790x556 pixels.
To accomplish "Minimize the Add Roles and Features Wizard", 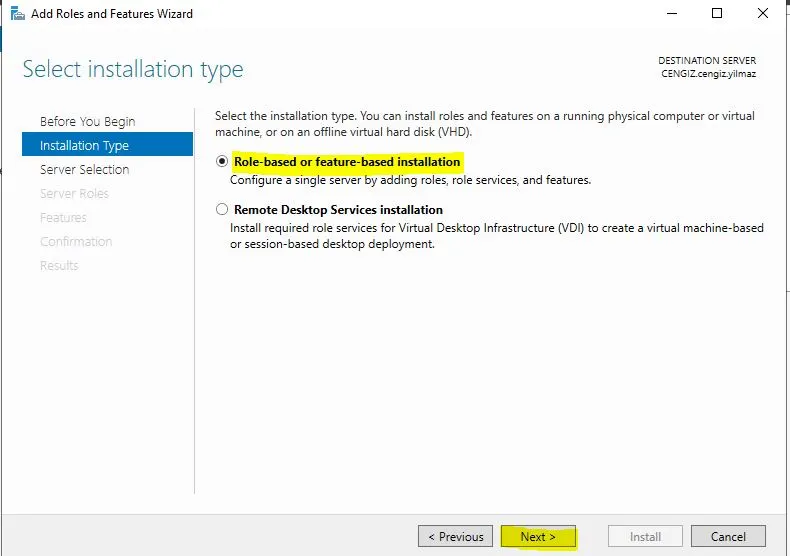I will point(670,14).
